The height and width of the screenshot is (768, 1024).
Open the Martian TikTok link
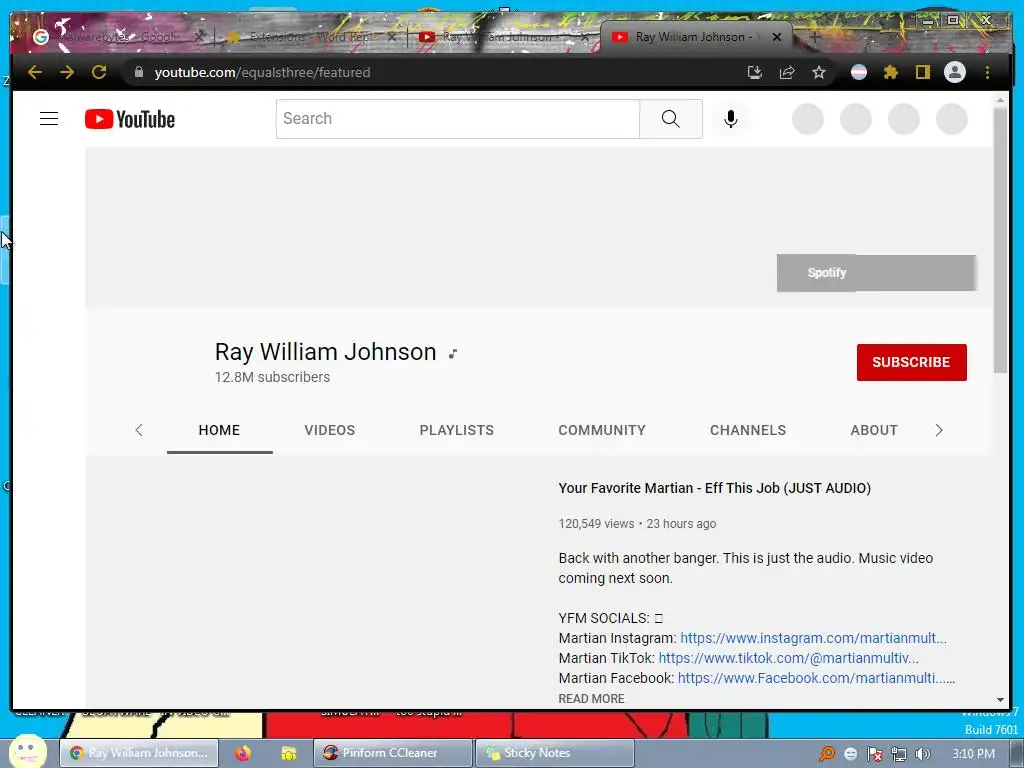coord(788,658)
